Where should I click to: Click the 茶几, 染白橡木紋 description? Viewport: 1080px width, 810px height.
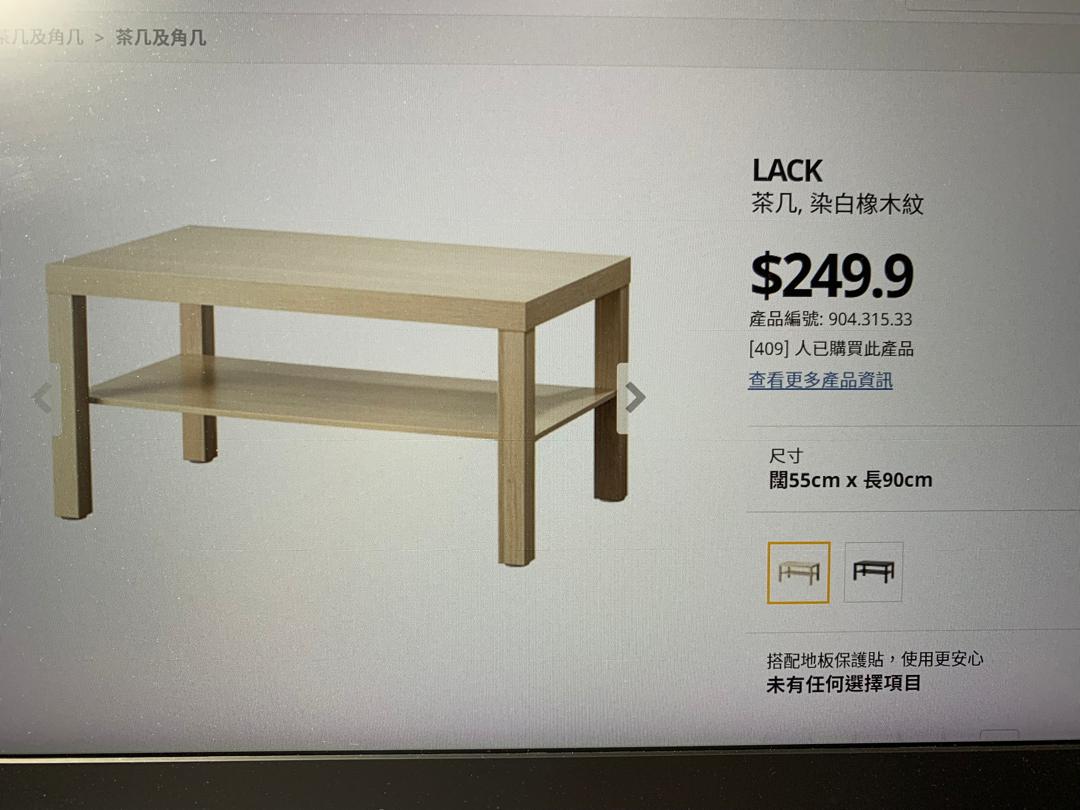pyautogui.click(x=838, y=204)
